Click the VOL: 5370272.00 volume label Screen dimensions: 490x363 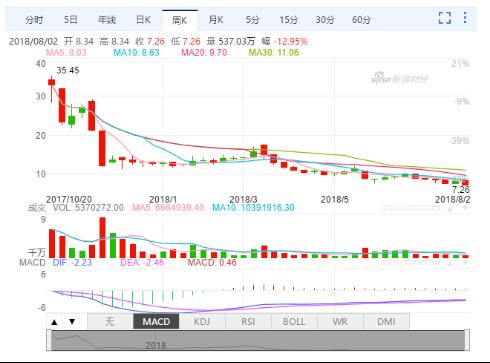point(88,208)
